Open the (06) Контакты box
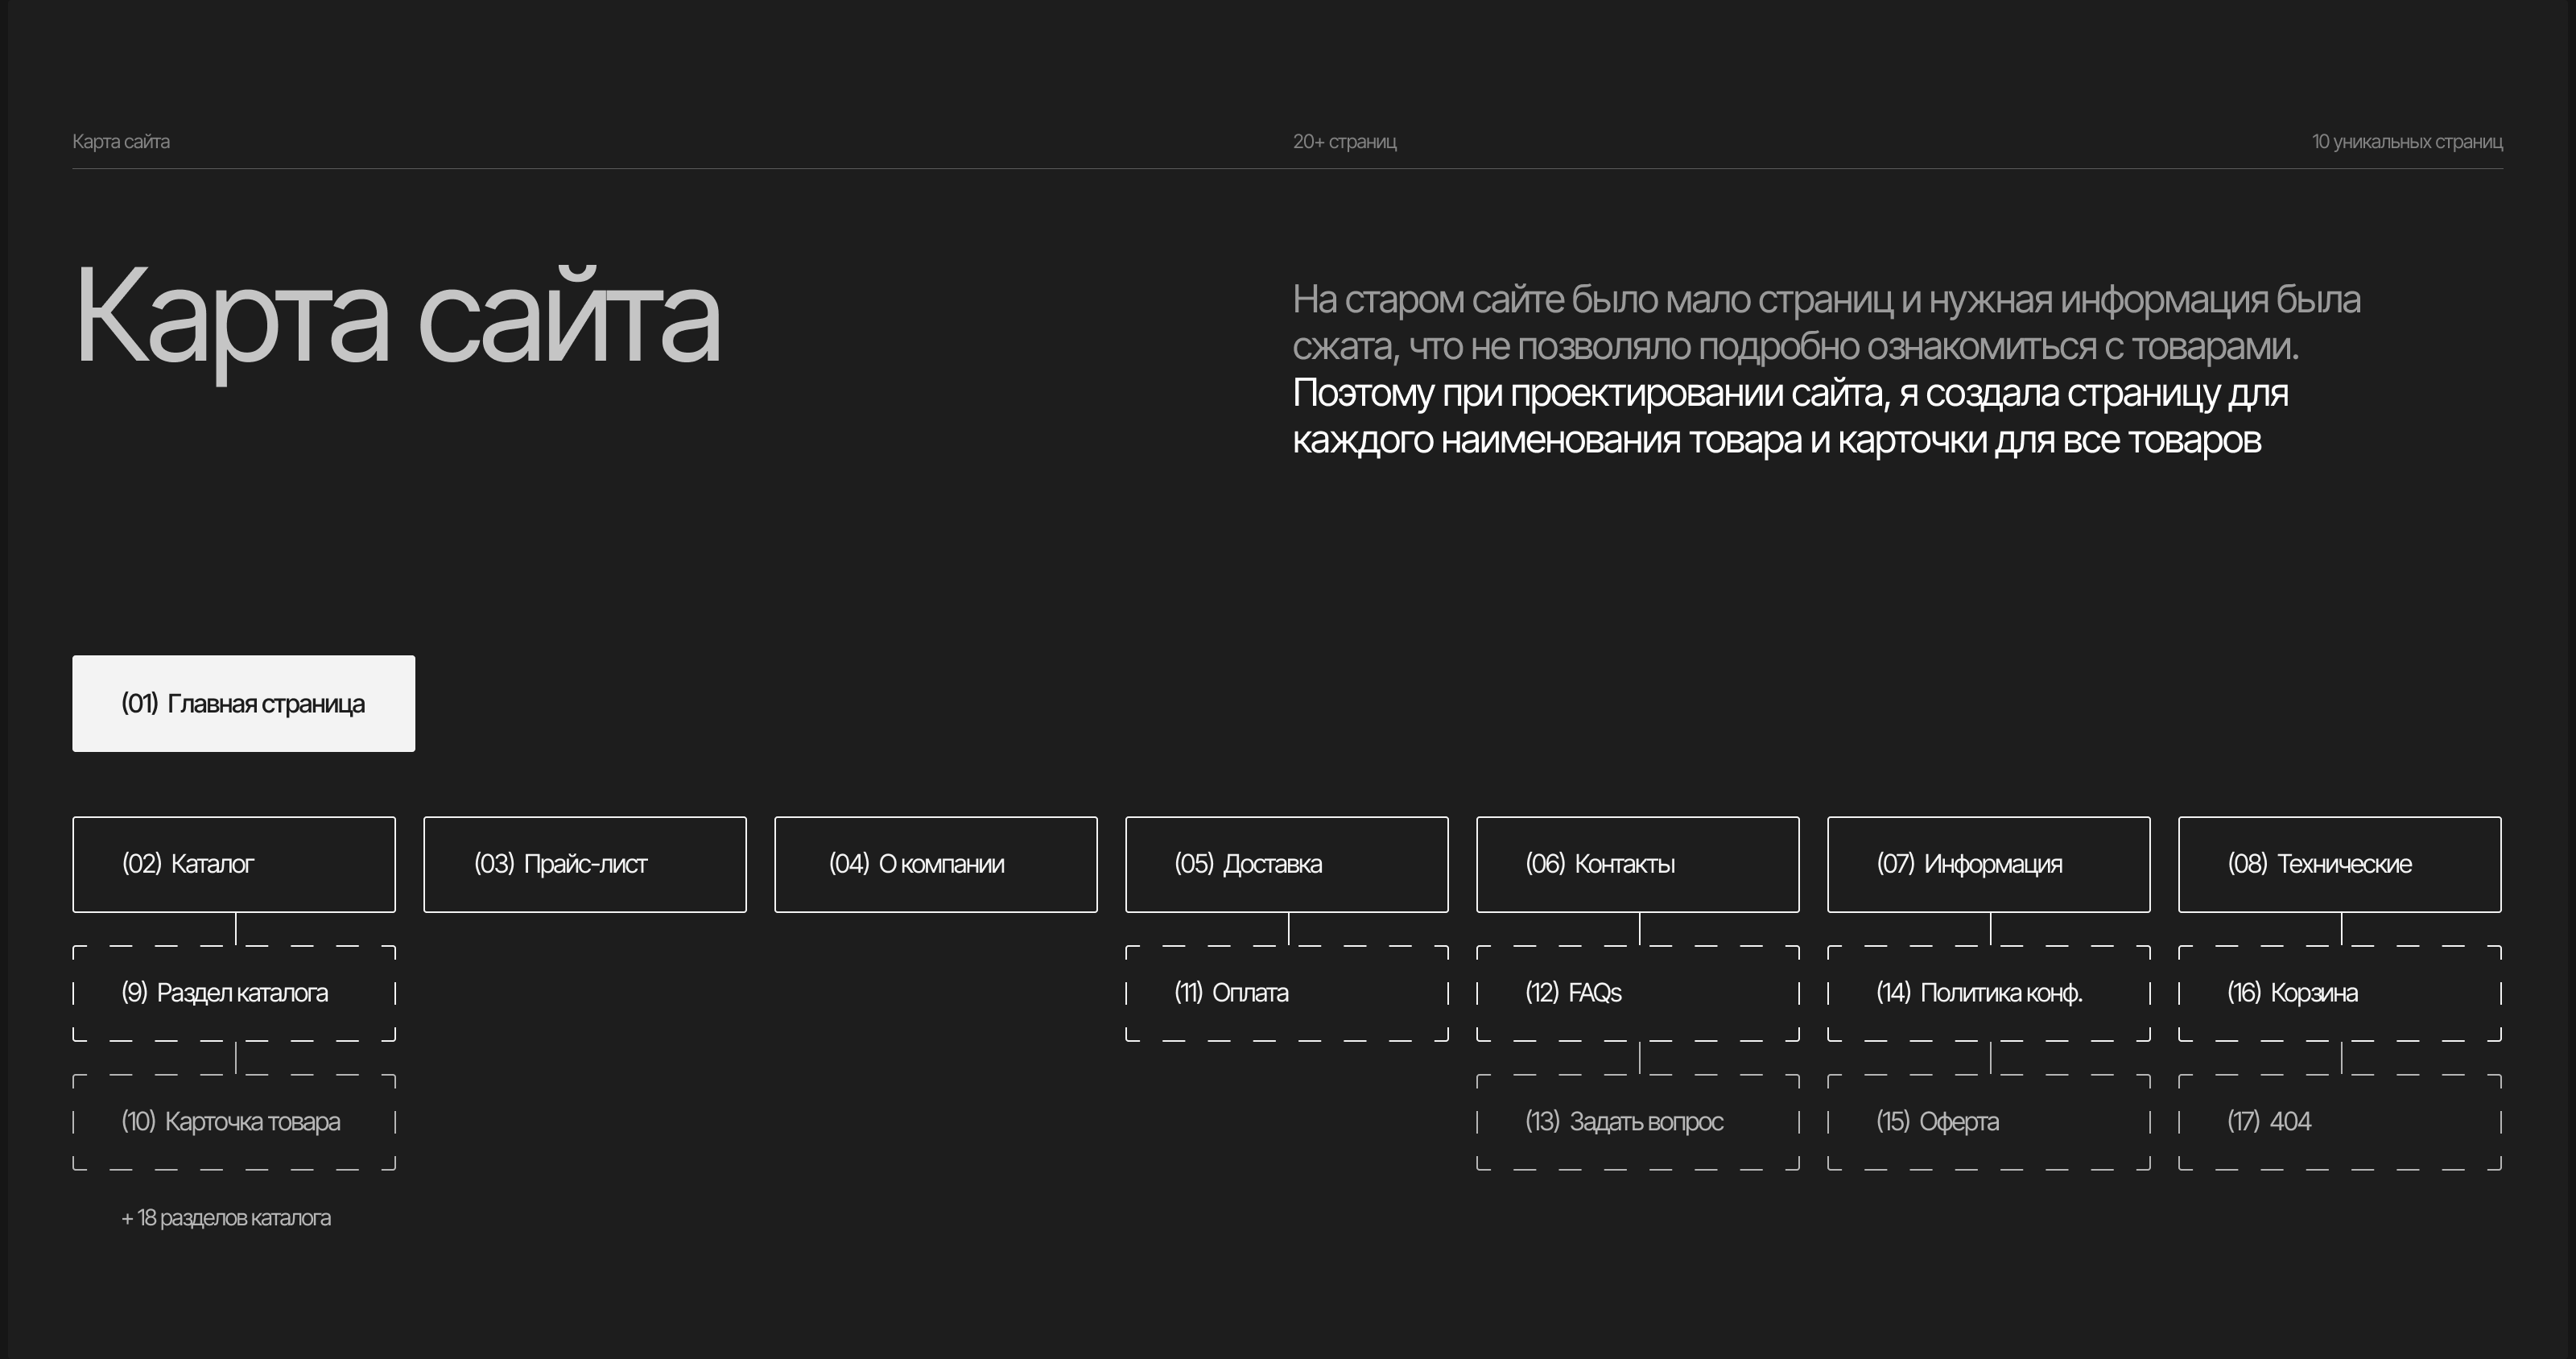 tap(1637, 864)
